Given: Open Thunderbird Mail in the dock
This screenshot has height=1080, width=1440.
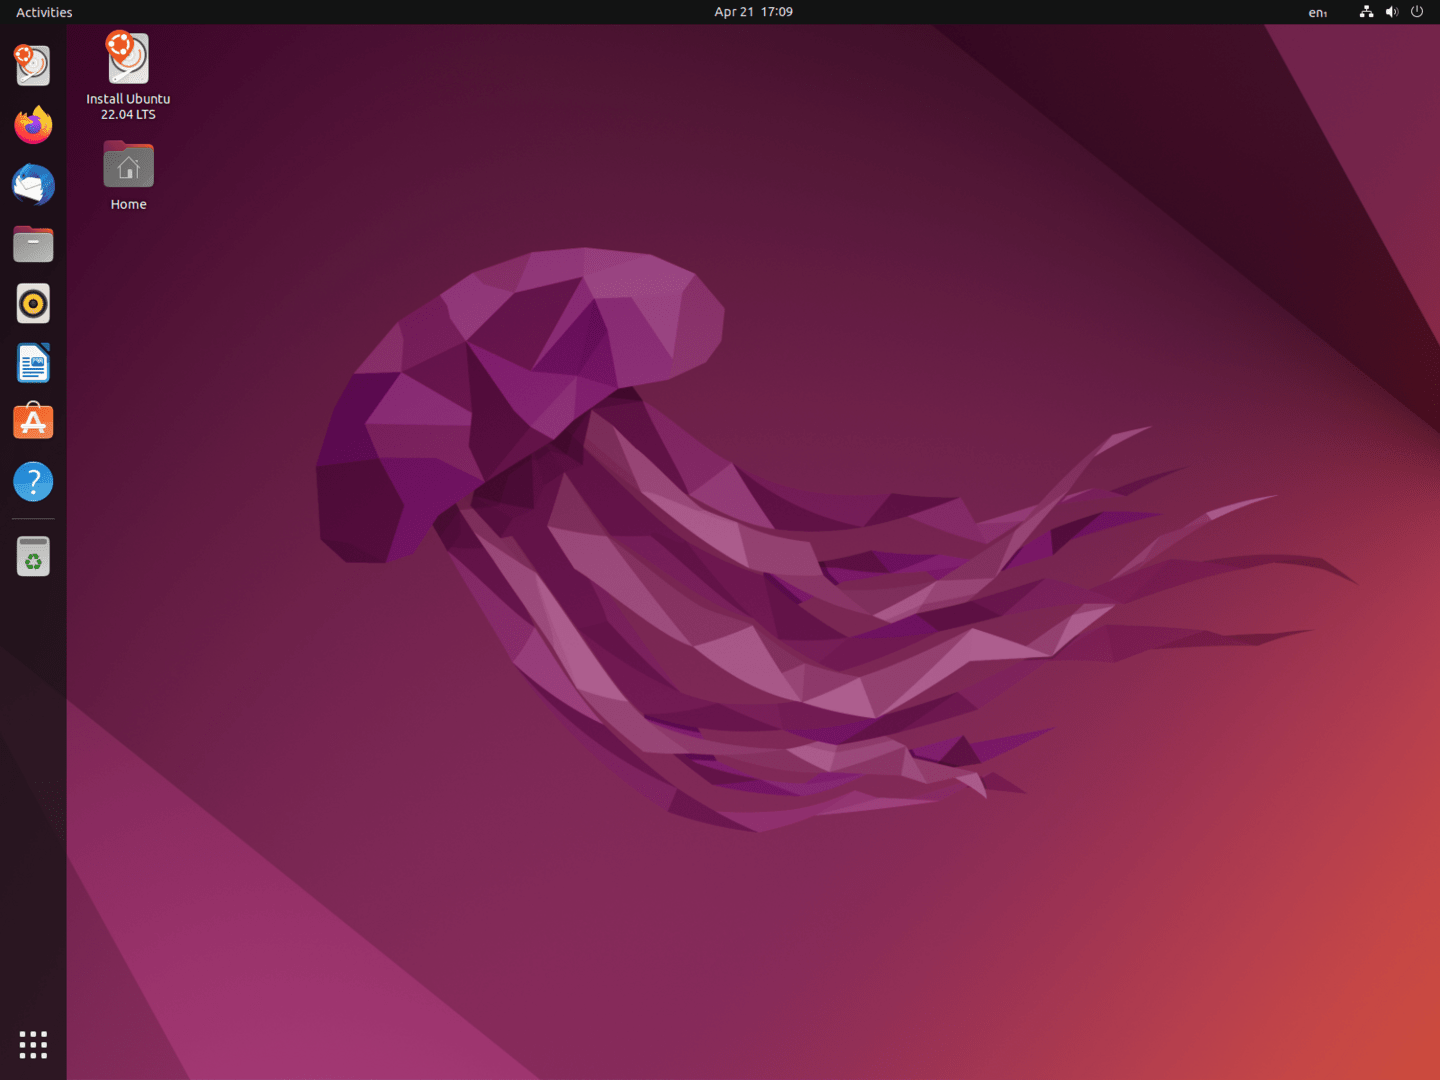Looking at the screenshot, I should click(x=33, y=185).
